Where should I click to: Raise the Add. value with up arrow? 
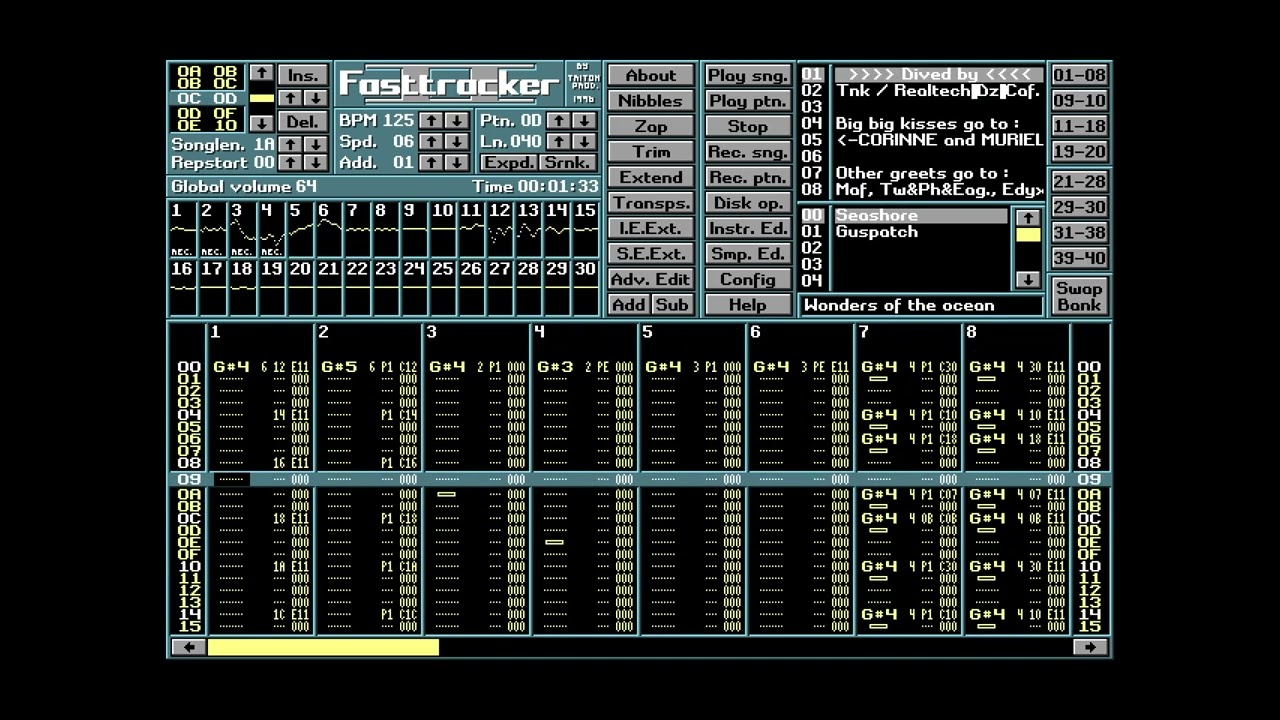[x=431, y=162]
